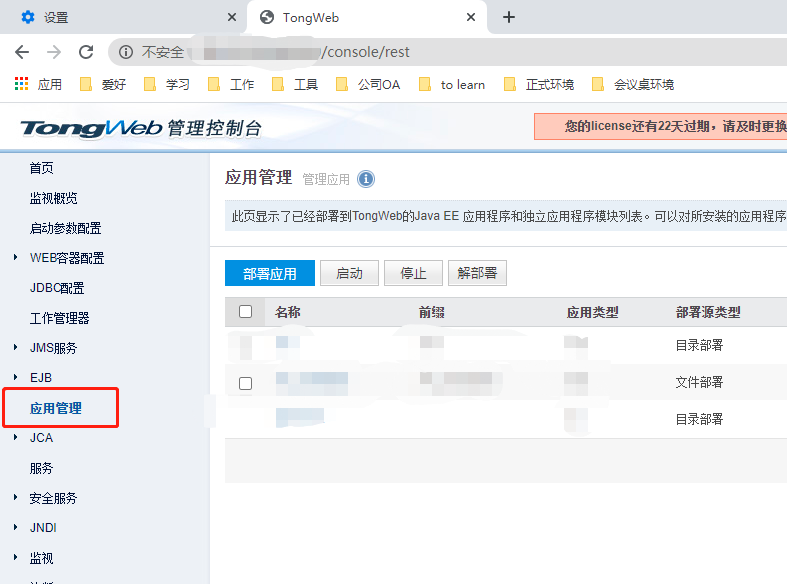
Task: Open the 爱好 bookmark folder
Action: click(x=103, y=84)
